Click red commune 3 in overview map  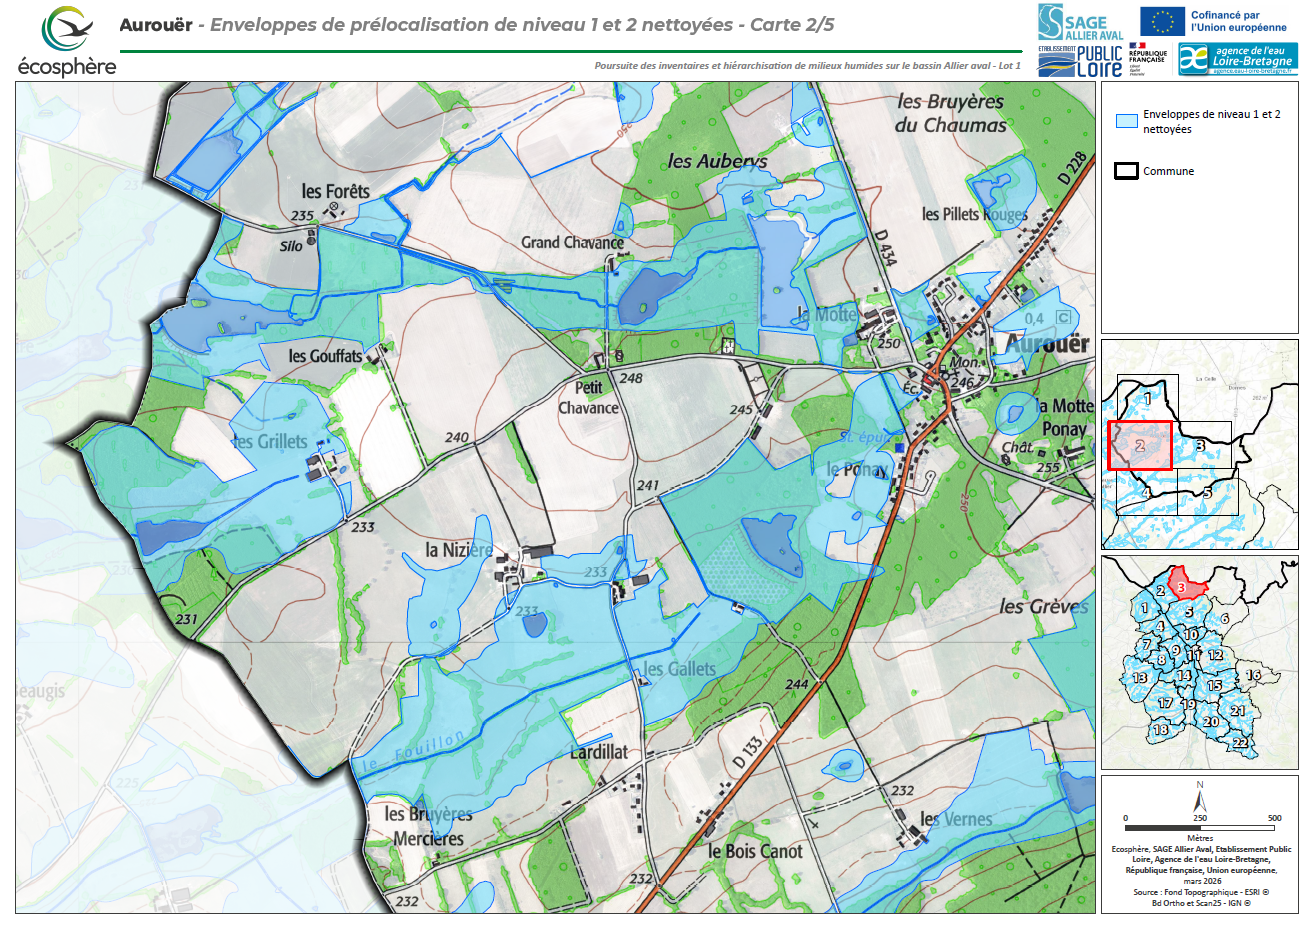click(1182, 587)
